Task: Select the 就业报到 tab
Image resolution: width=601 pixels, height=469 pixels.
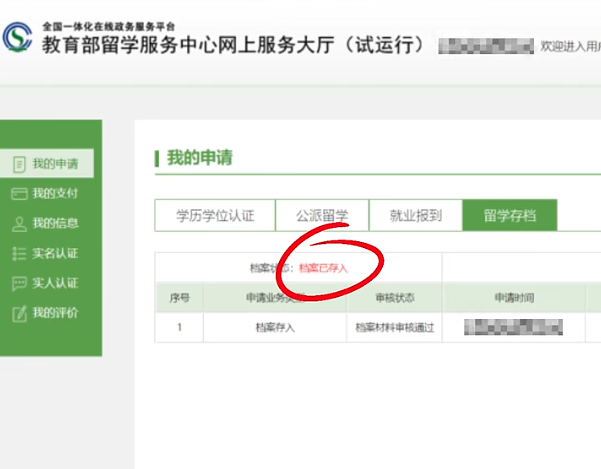Action: point(415,215)
